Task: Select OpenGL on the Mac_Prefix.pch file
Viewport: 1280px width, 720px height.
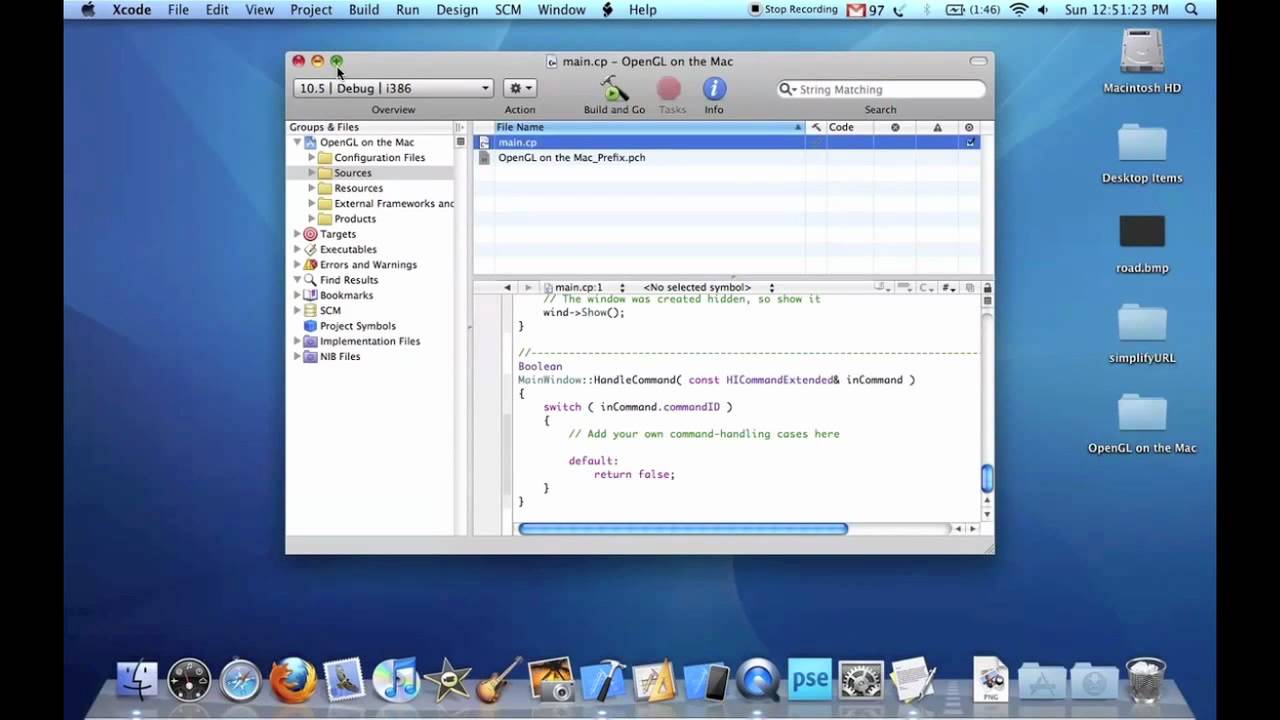Action: point(572,157)
